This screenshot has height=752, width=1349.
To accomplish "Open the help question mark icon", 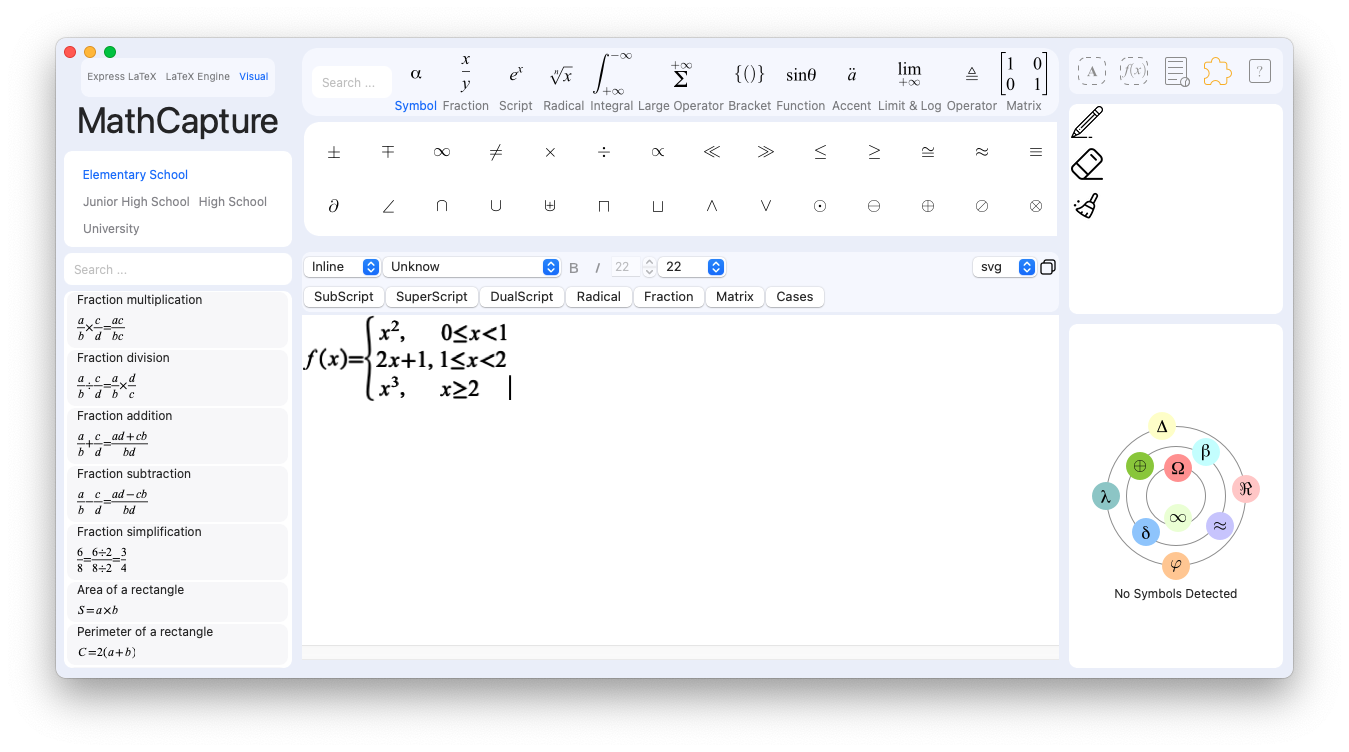I will 1260,71.
